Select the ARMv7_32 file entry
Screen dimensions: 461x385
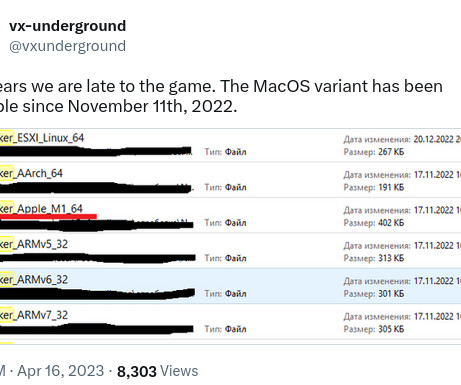(230, 322)
